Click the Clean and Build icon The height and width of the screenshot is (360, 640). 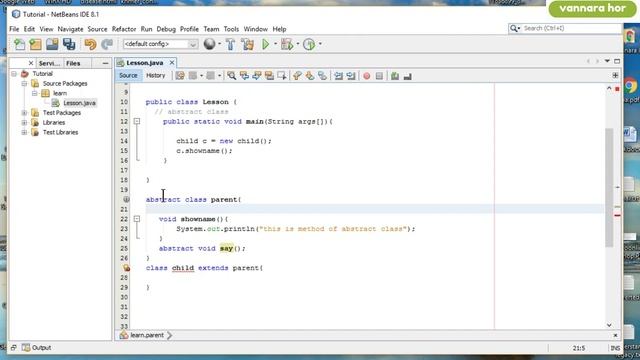pos(247,44)
